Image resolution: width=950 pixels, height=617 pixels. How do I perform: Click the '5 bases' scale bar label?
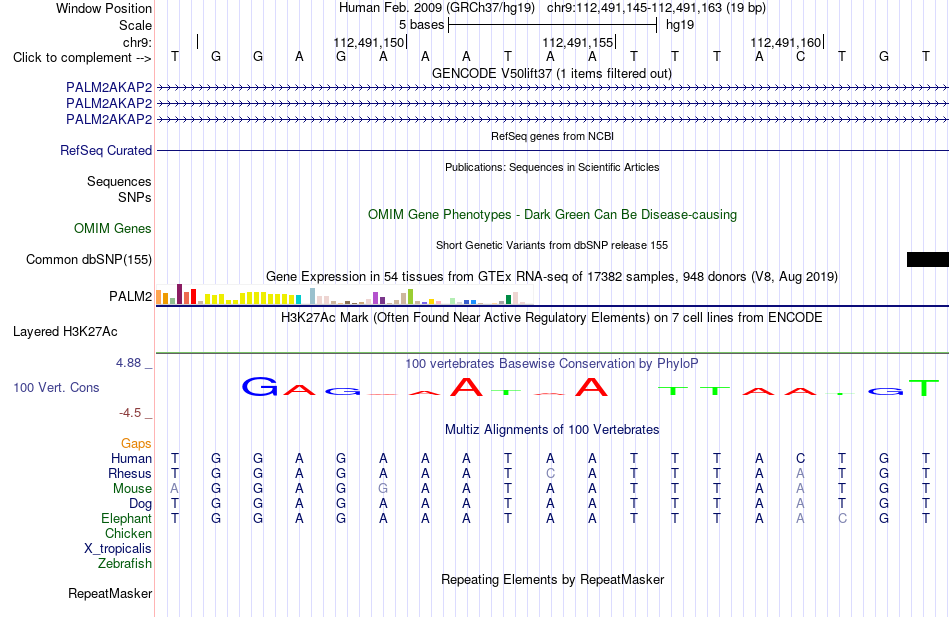(421, 25)
